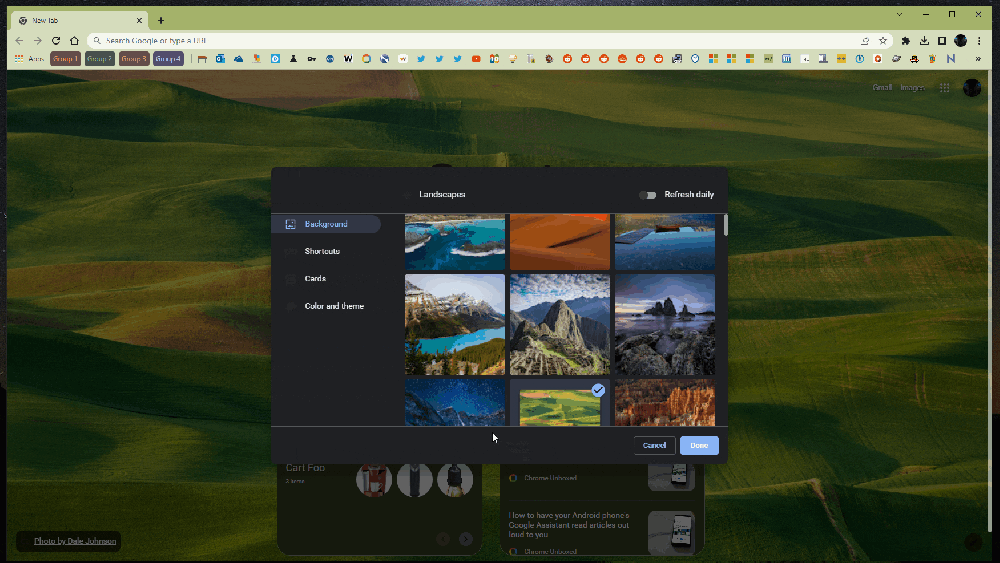Expand the bookmarks bar overflow chevron
This screenshot has height=563, width=1000.
pyautogui.click(x=977, y=59)
